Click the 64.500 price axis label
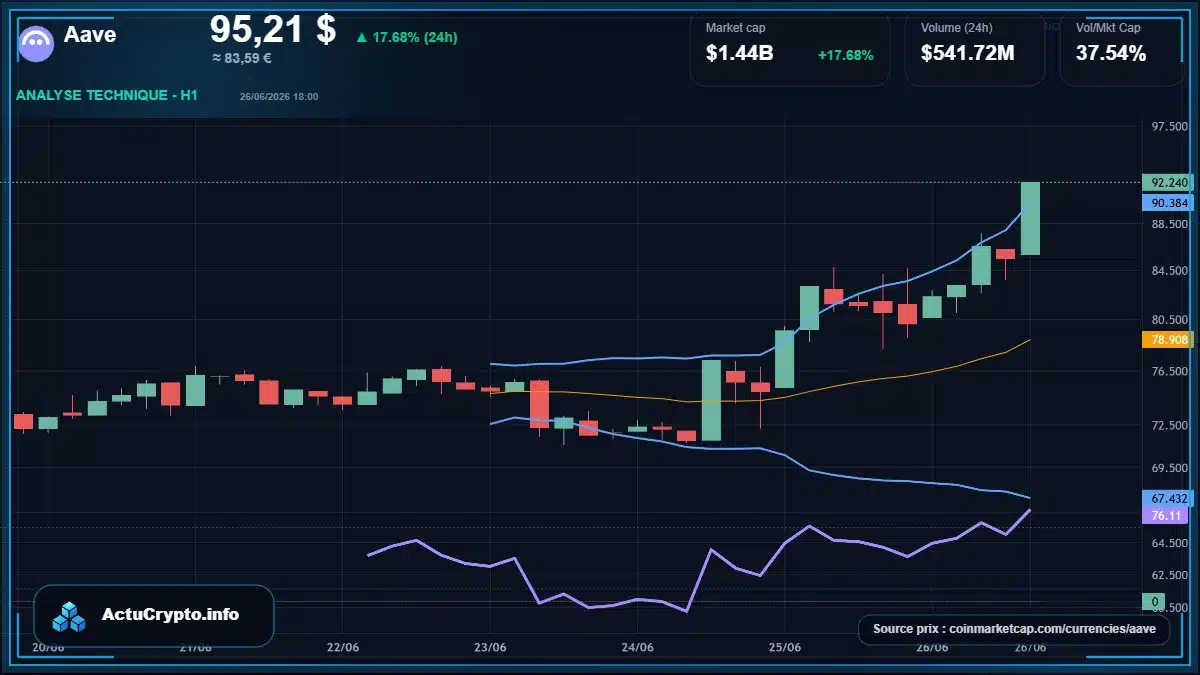Screen dimensions: 1200x675 pos(1169,543)
